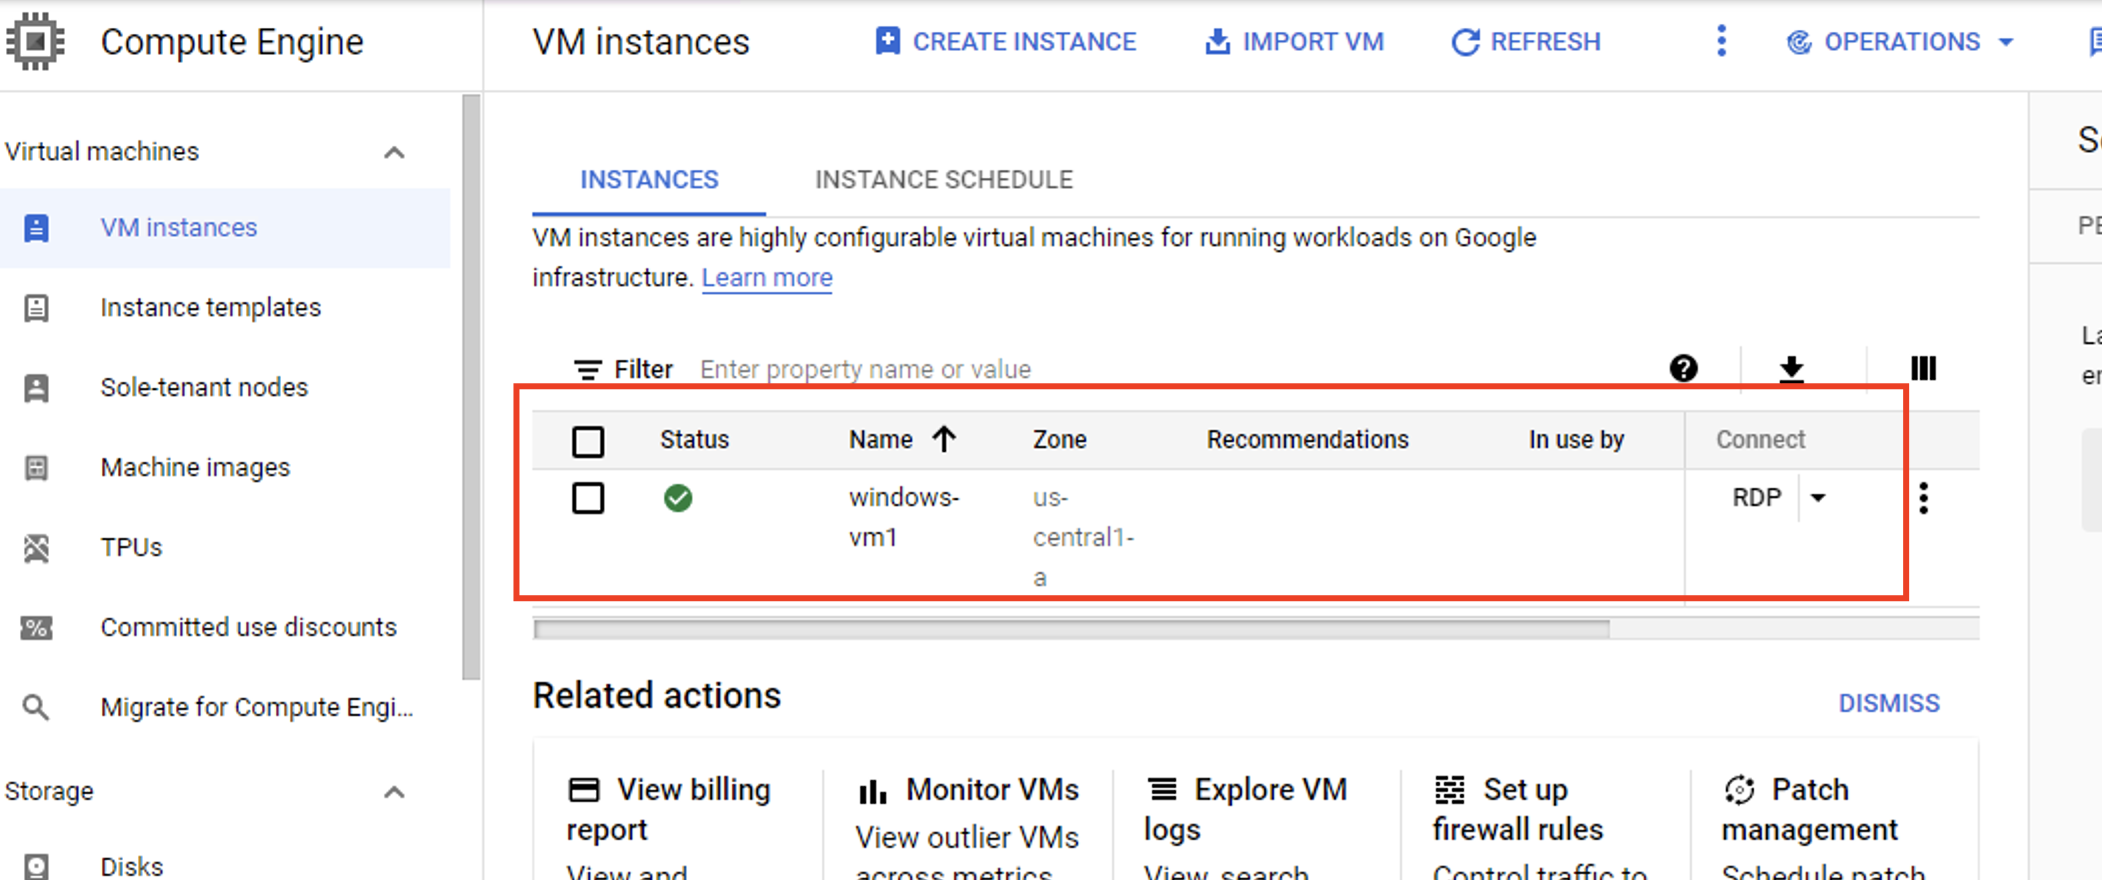2102x880 pixels.
Task: Connect to windows-vm1 via RDP
Action: [x=1757, y=498]
